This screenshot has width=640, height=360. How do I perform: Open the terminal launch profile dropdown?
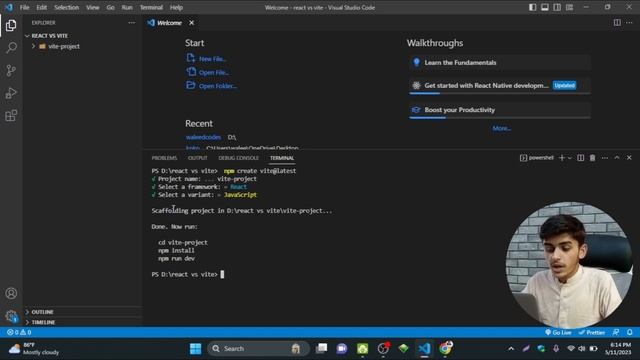(x=570, y=158)
